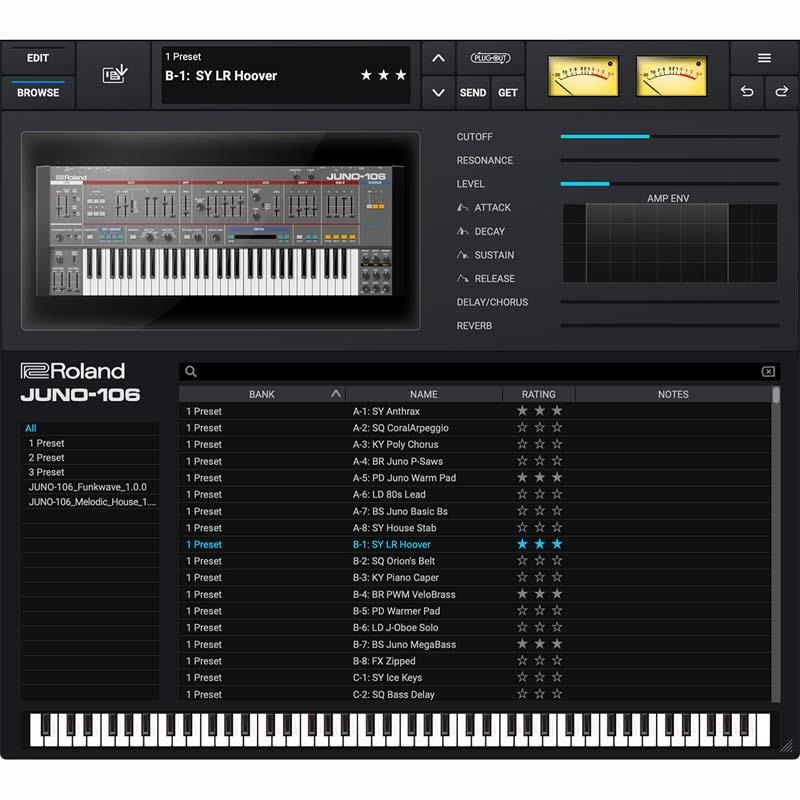Viewport: 800px width, 800px height.
Task: Click the window resize grip corner
Action: click(x=786, y=745)
